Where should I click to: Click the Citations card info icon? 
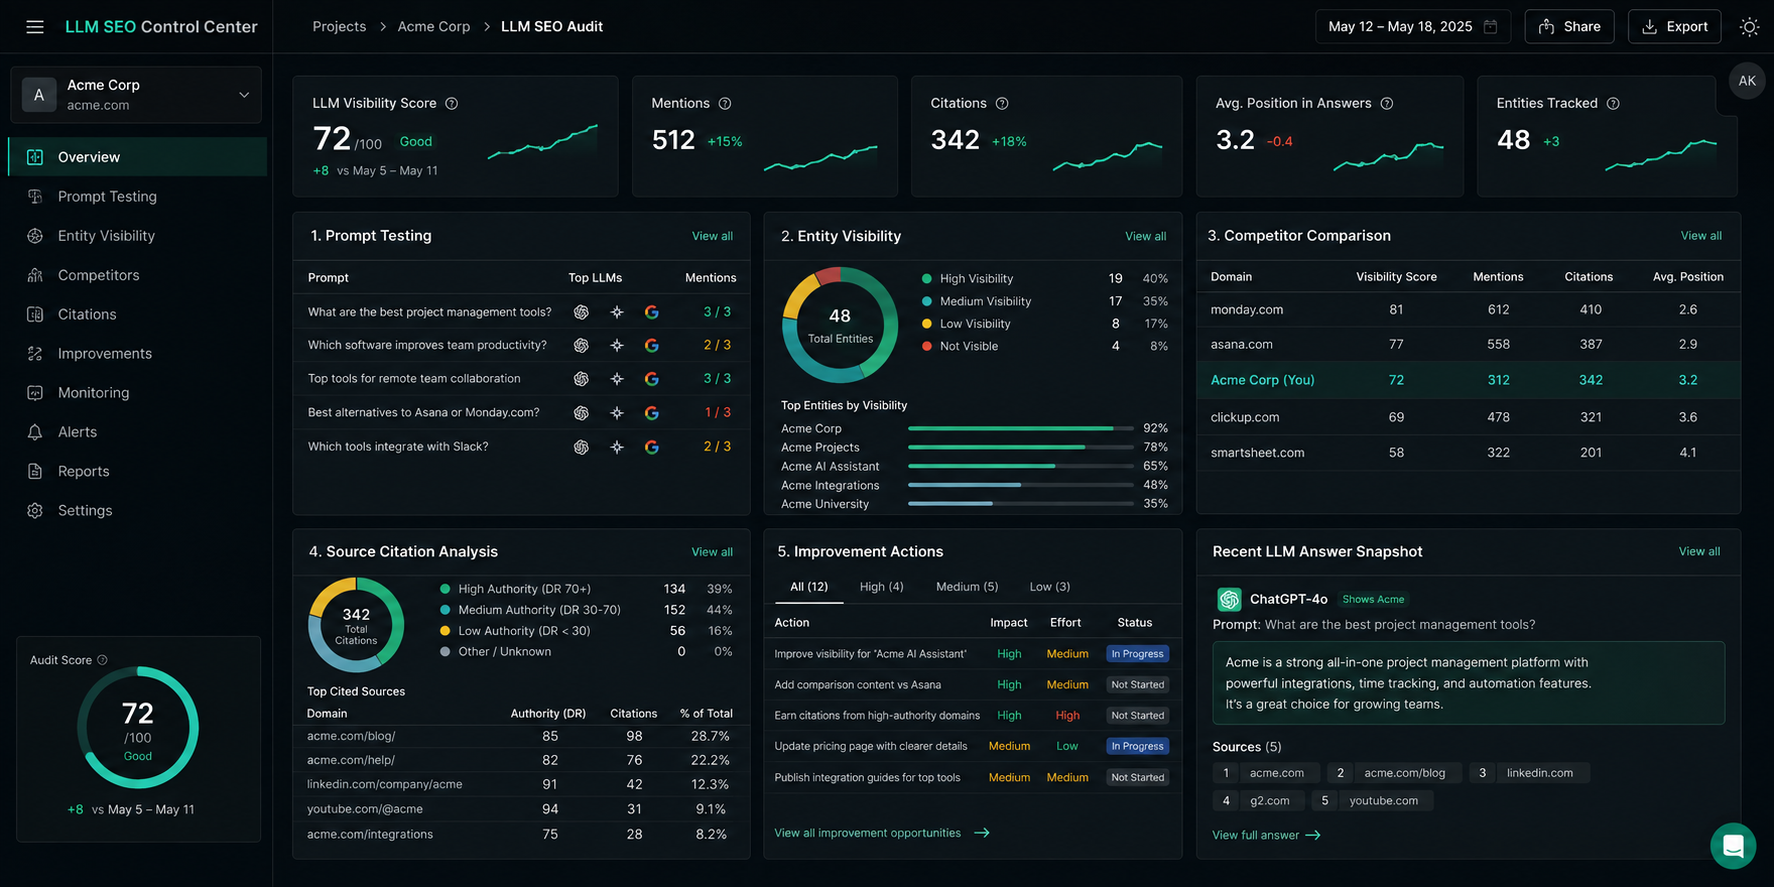pyautogui.click(x=1002, y=103)
